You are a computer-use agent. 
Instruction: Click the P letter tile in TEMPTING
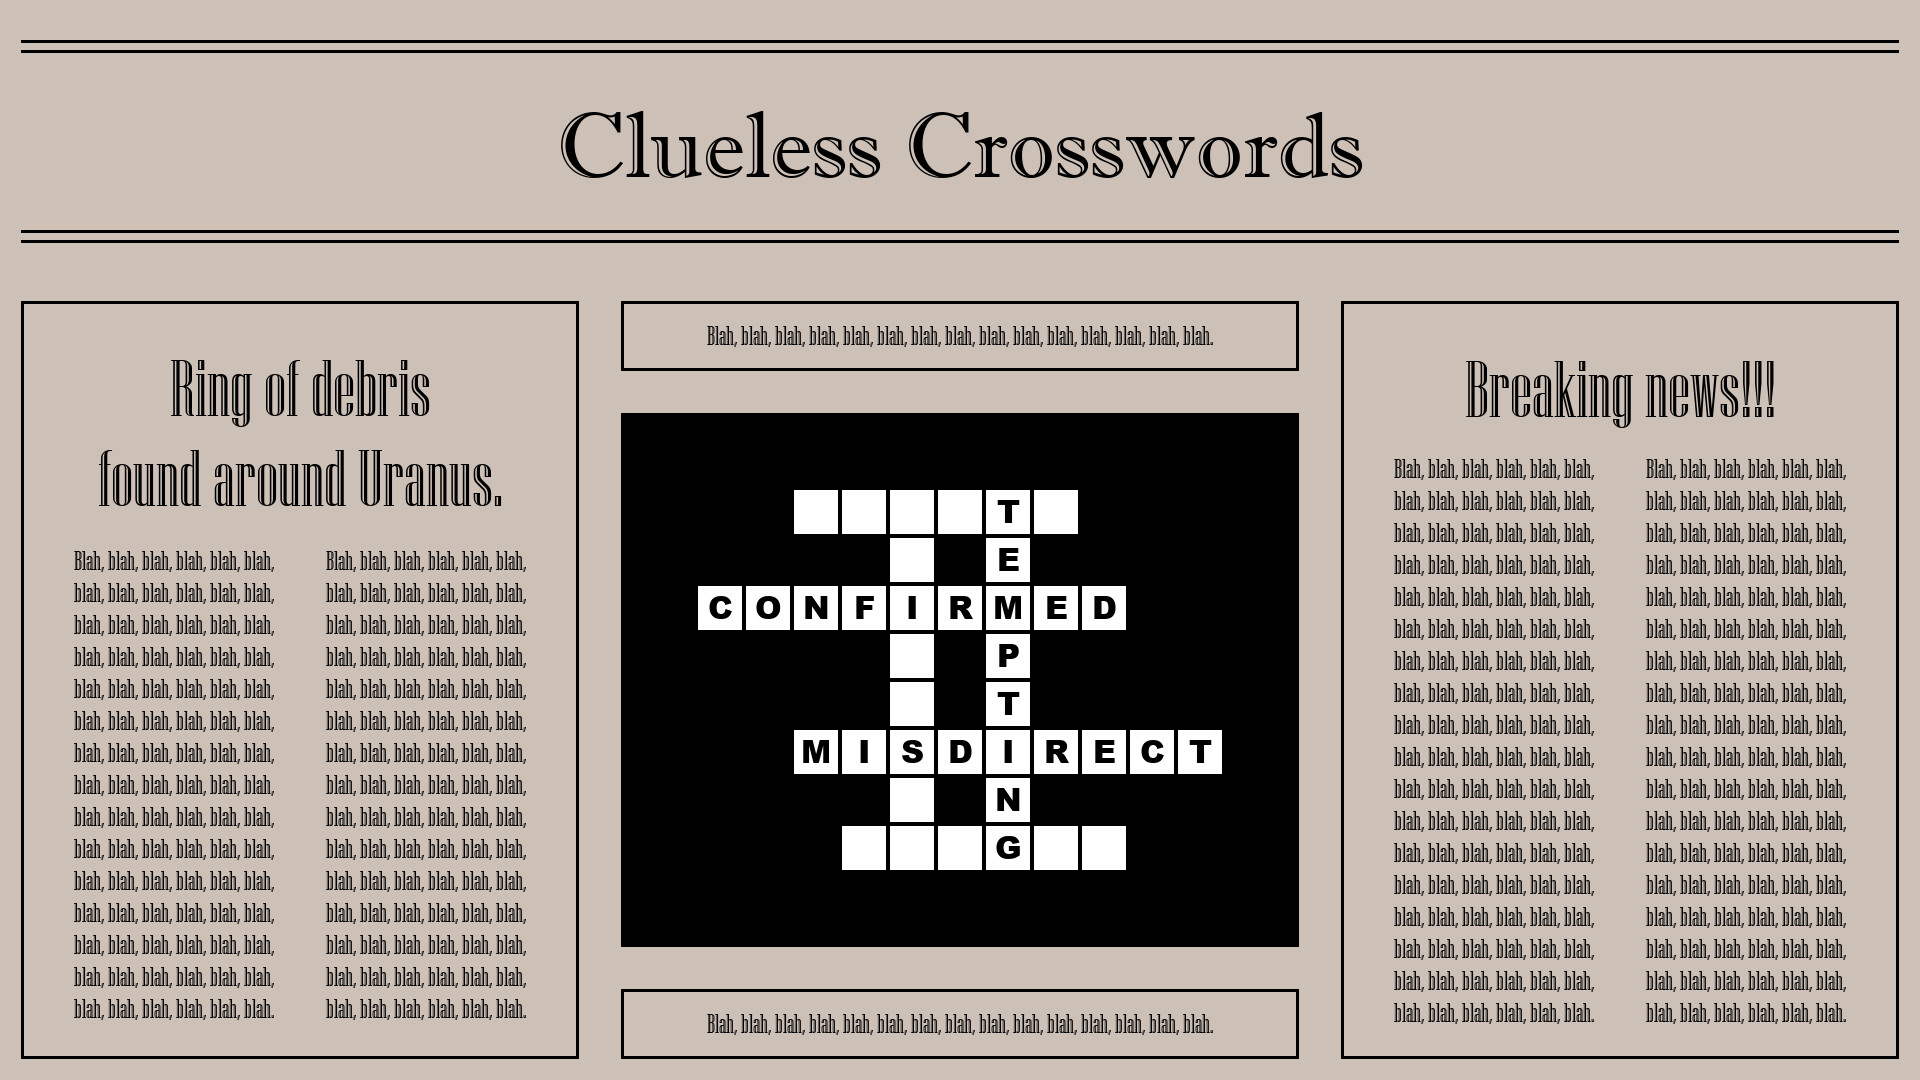point(1006,655)
